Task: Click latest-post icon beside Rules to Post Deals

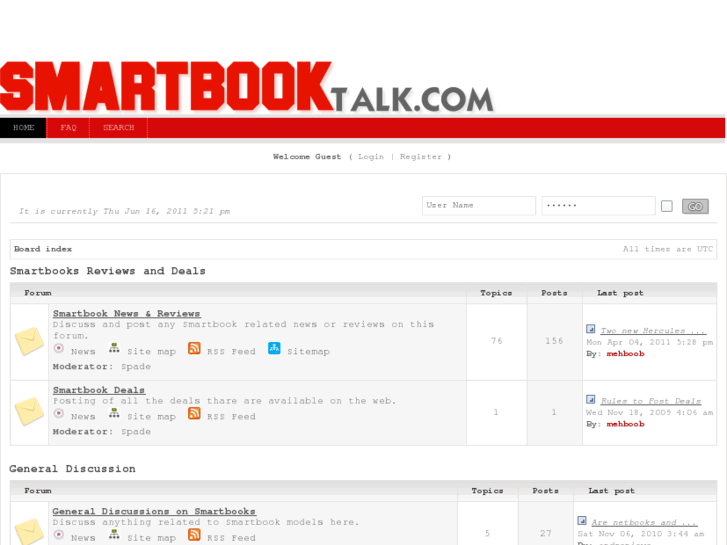Action: click(590, 399)
